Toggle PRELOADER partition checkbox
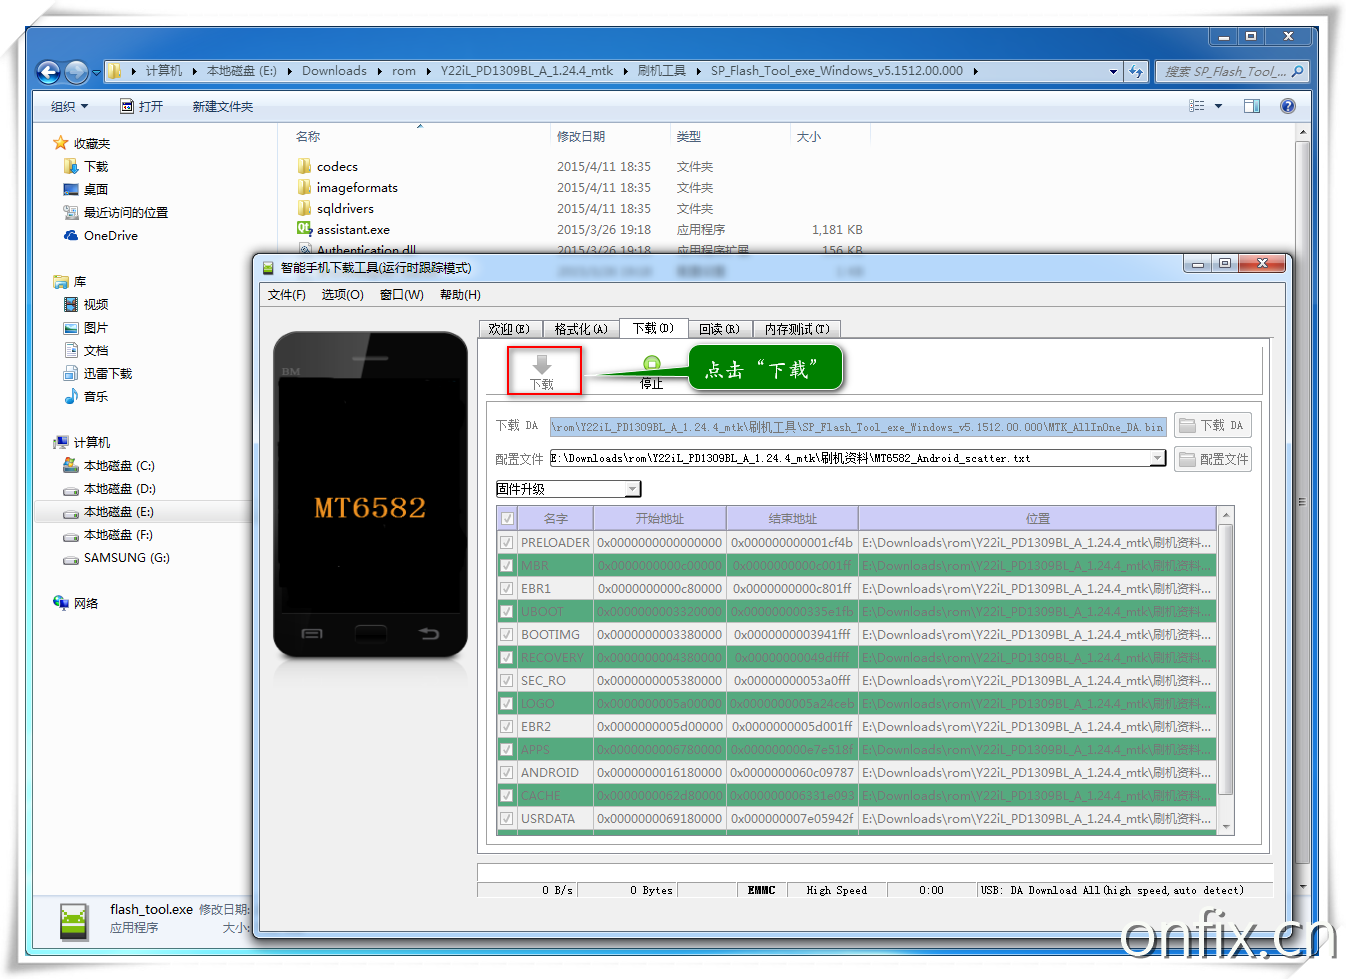The width and height of the screenshot is (1346, 979). tap(507, 542)
